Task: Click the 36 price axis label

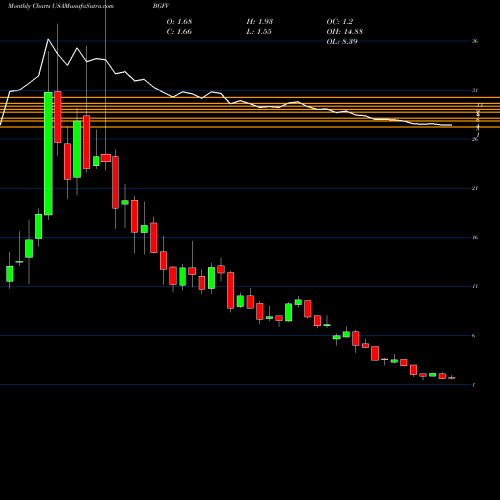Action: pos(475,41)
